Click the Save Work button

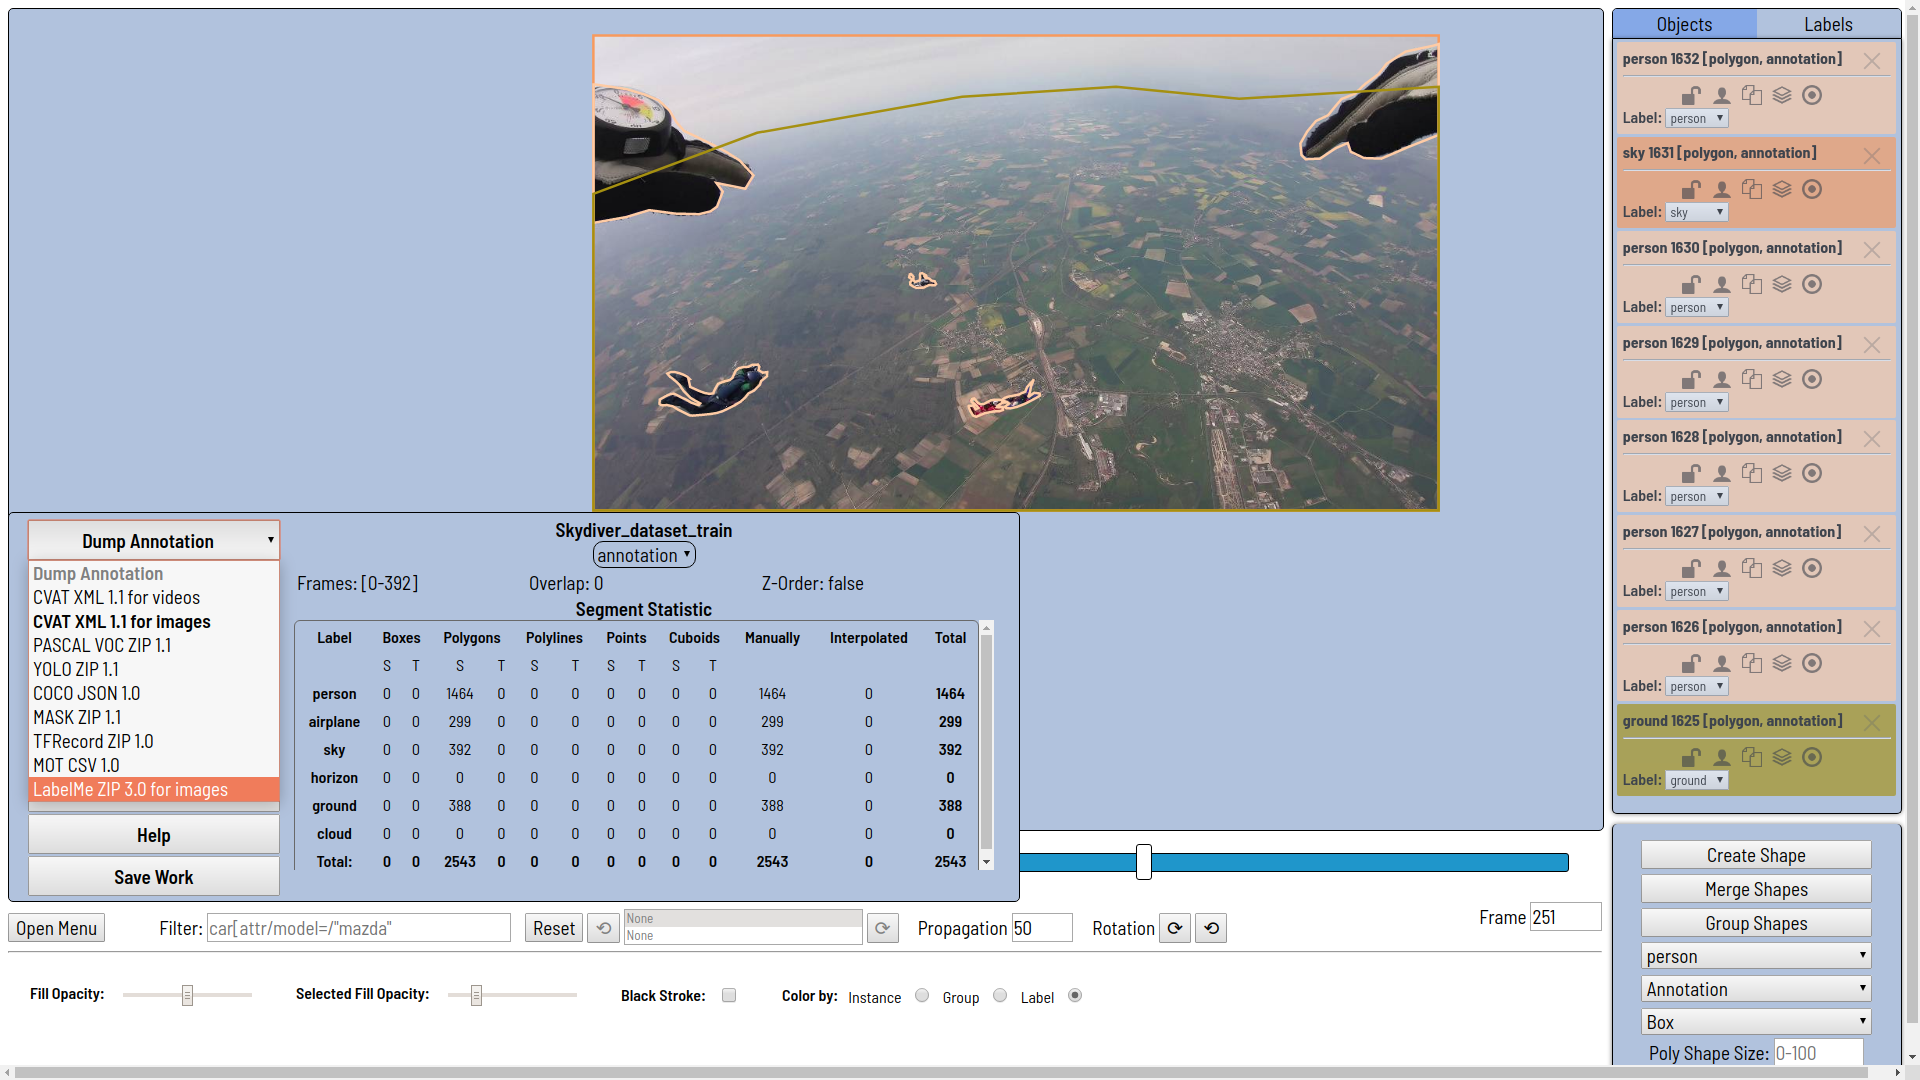point(153,877)
